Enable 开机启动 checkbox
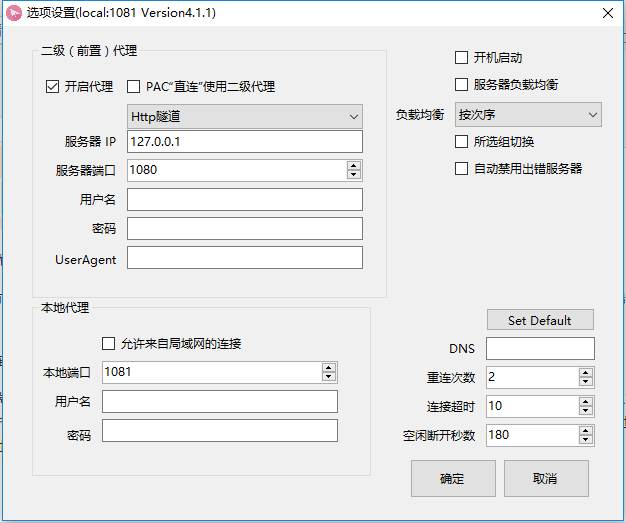This screenshot has width=626, height=523. (x=462, y=58)
